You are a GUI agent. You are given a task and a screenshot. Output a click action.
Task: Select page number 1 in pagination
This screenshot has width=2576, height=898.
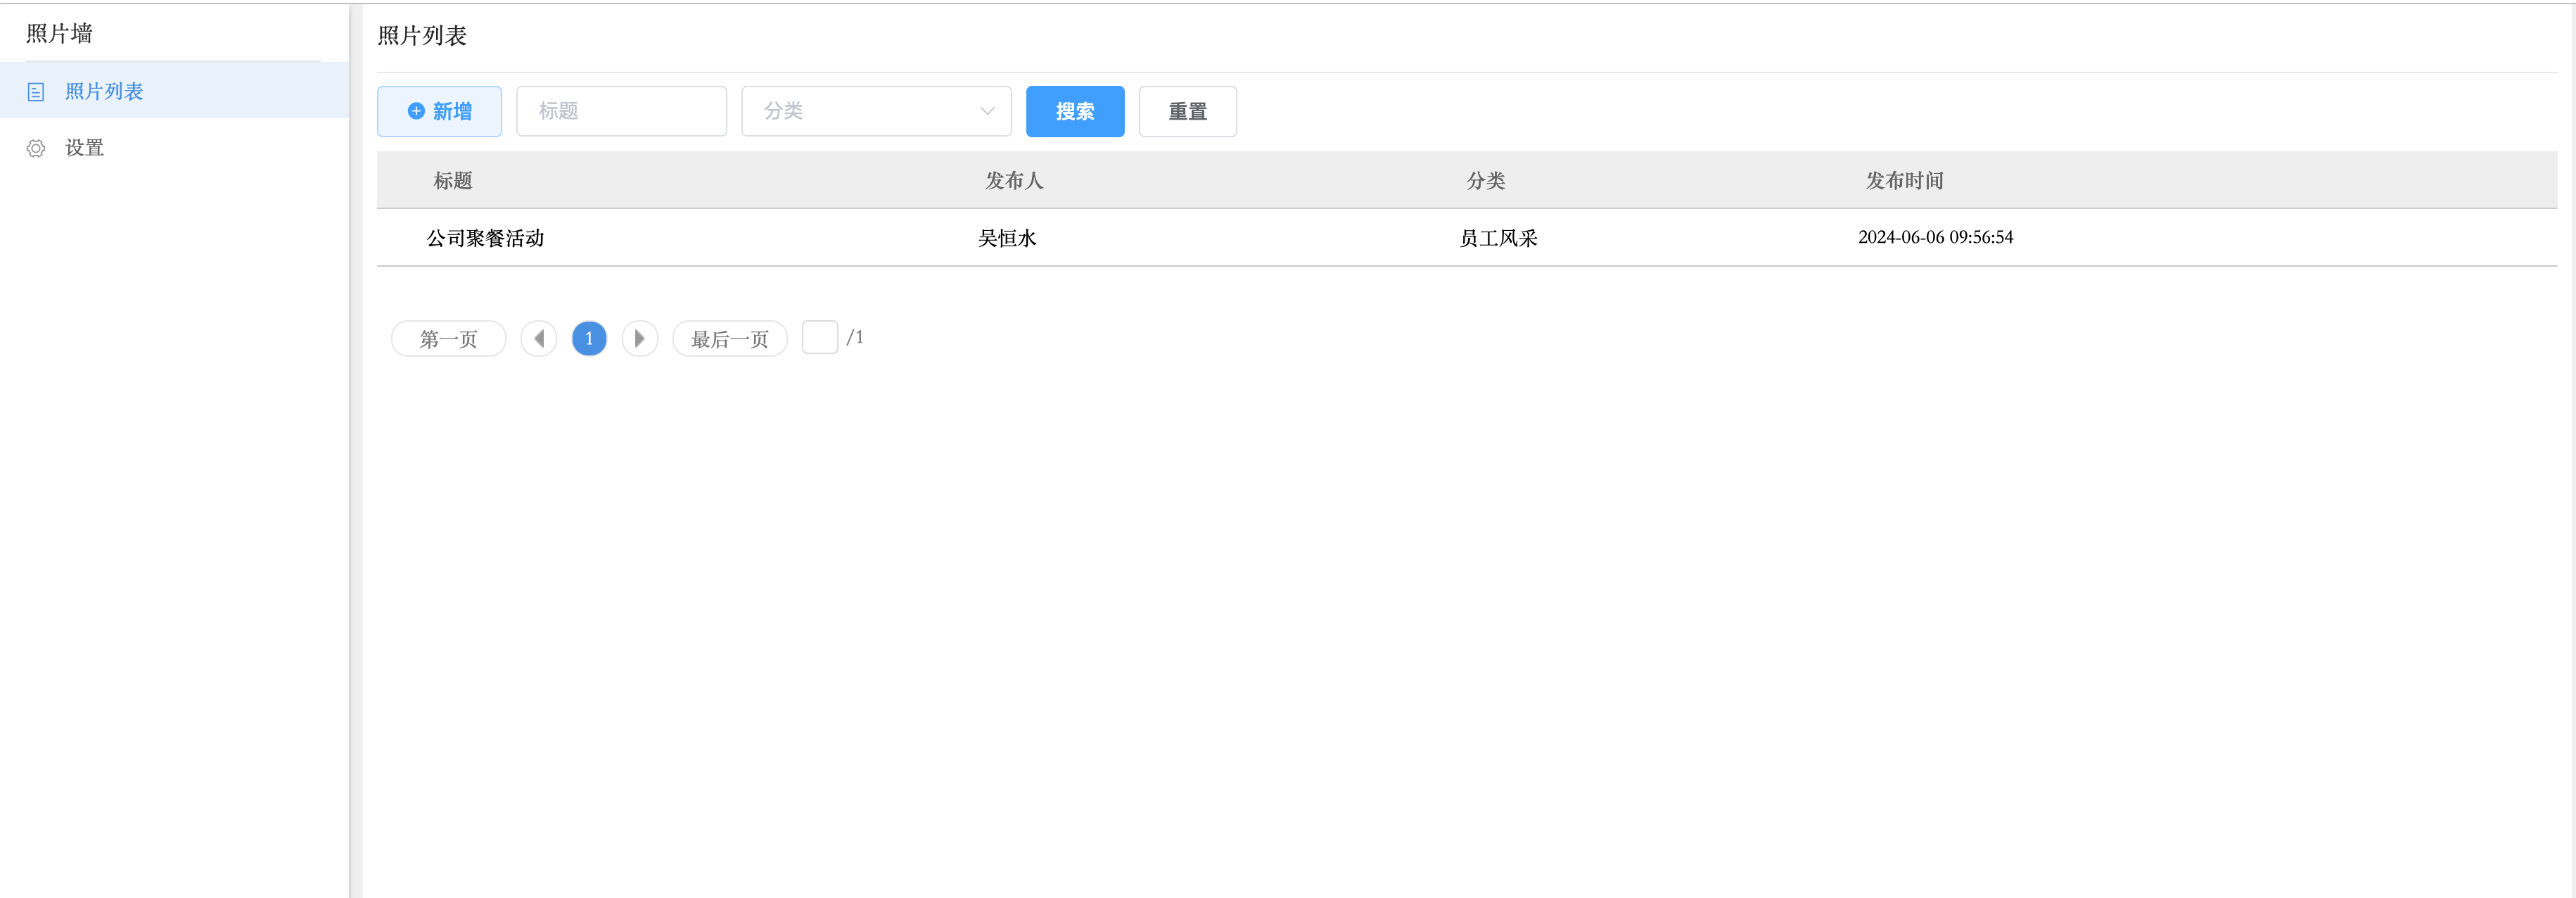tap(589, 338)
